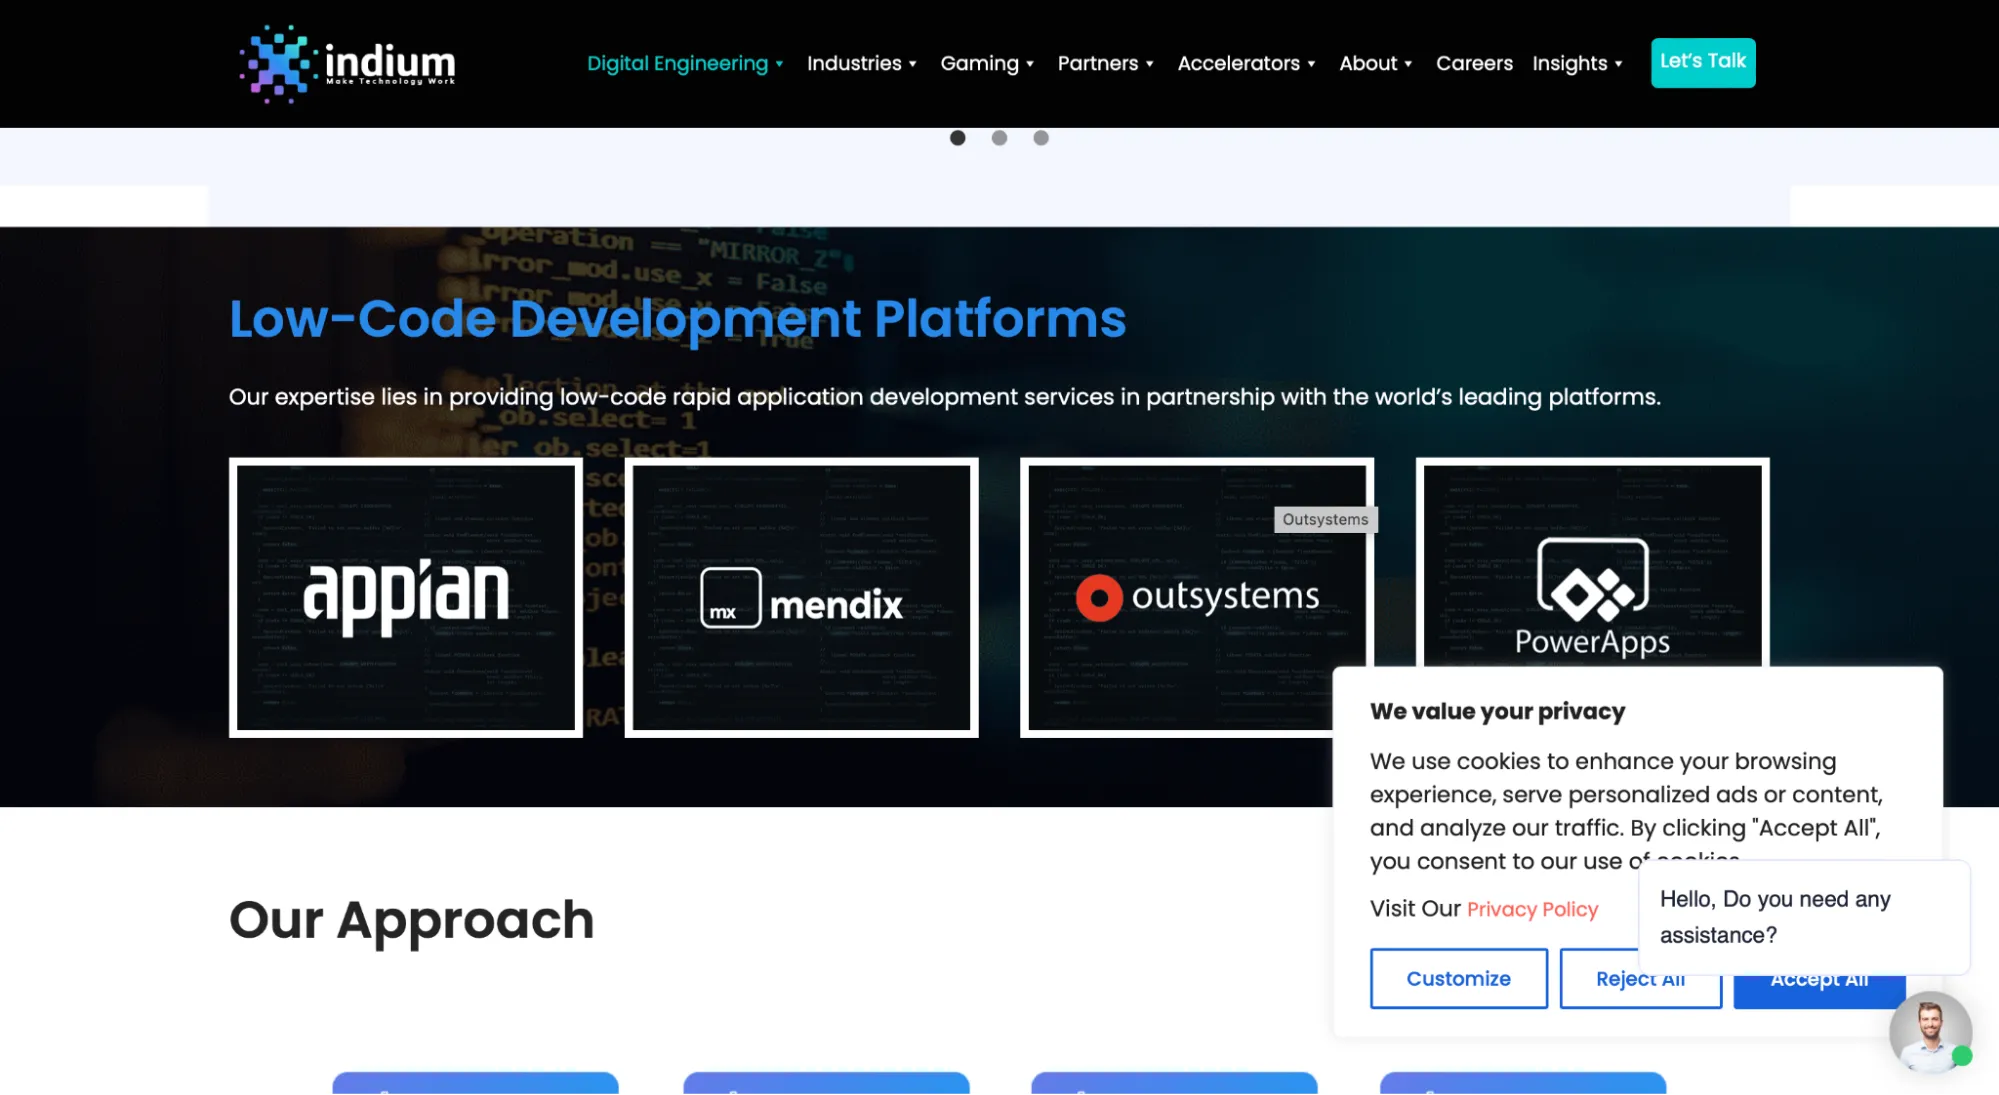Screen dimensions: 1999x1095
Task: Select the first carousel dot
Action: coord(958,138)
